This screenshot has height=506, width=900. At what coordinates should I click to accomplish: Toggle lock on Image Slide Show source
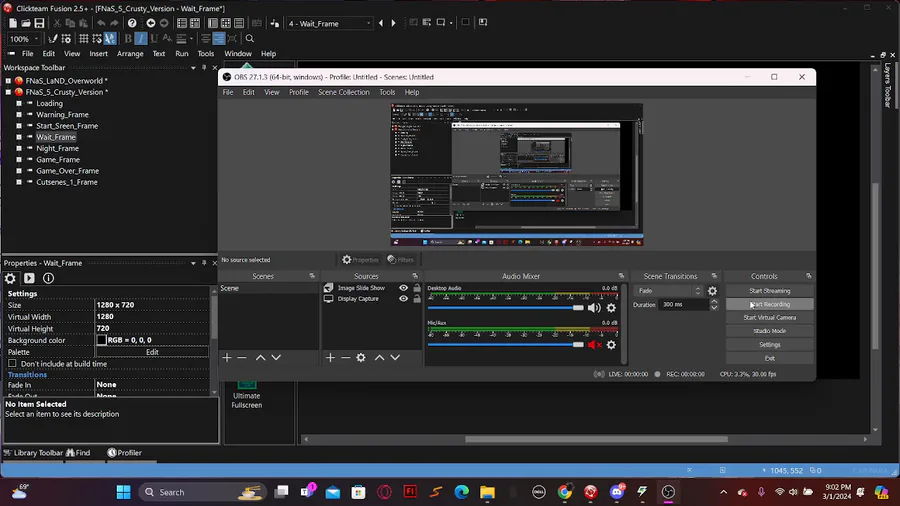(x=417, y=288)
